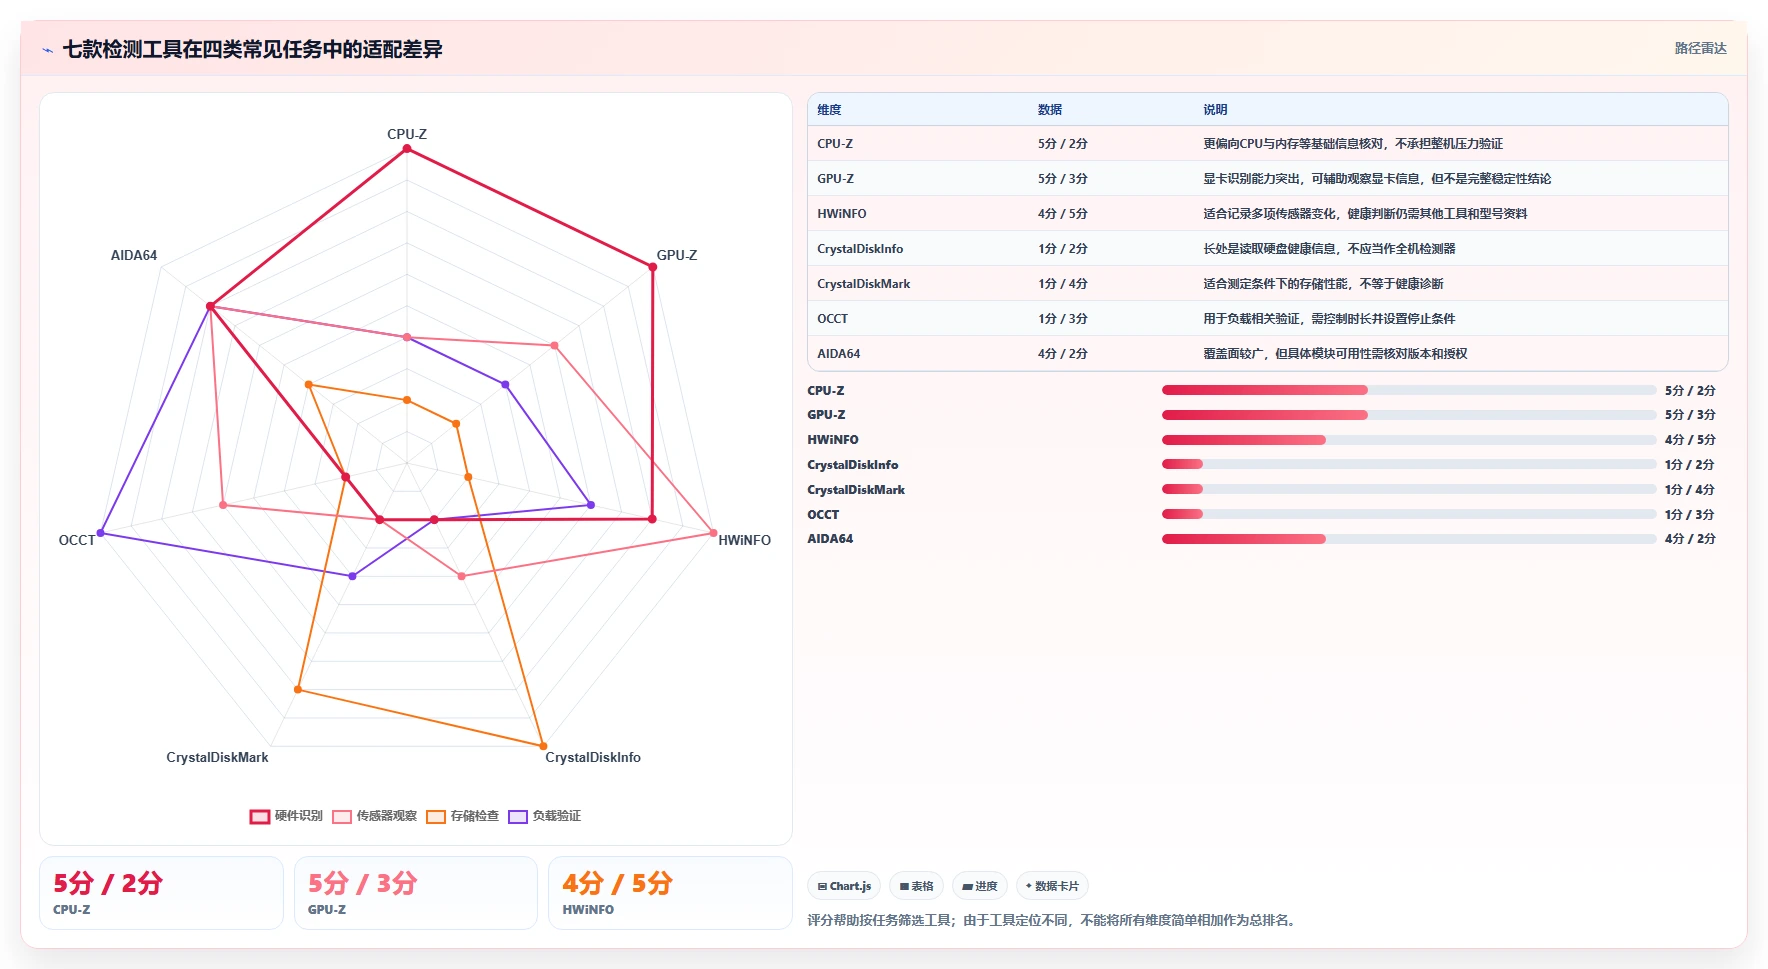The height and width of the screenshot is (969, 1768).
Task: Click the 数据 column header
Action: click(1050, 110)
